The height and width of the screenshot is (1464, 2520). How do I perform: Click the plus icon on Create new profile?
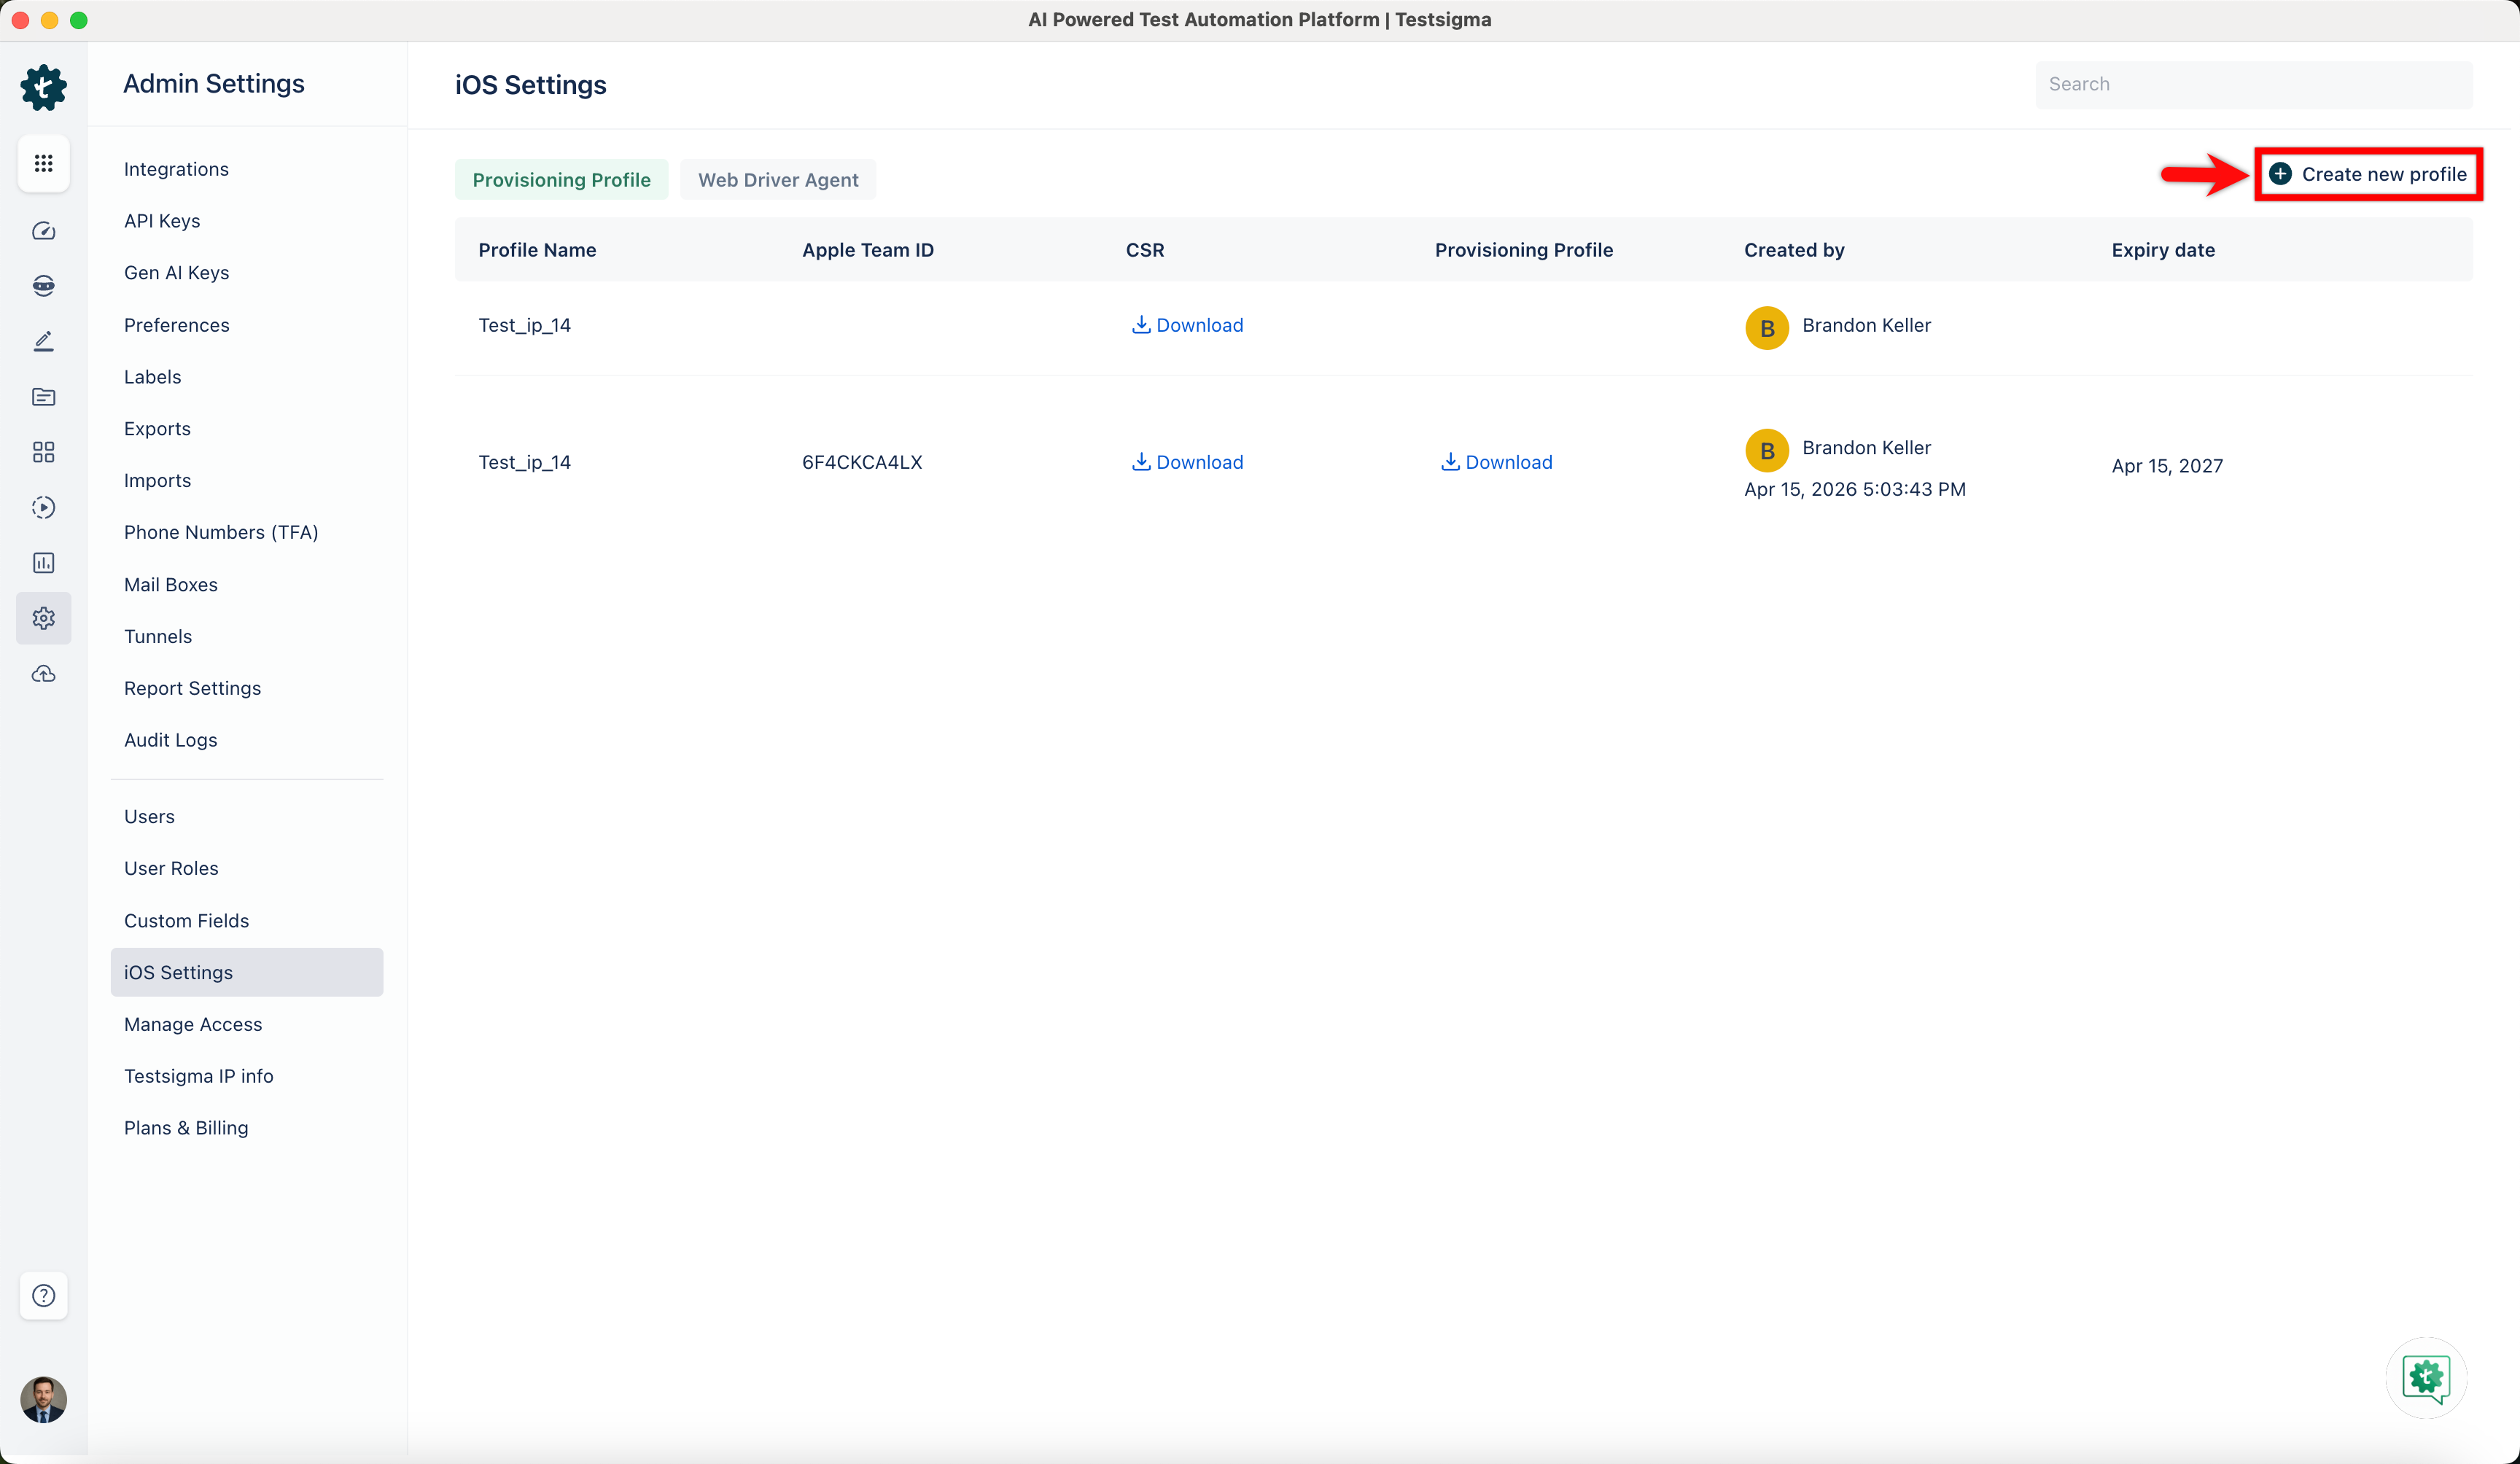2280,174
